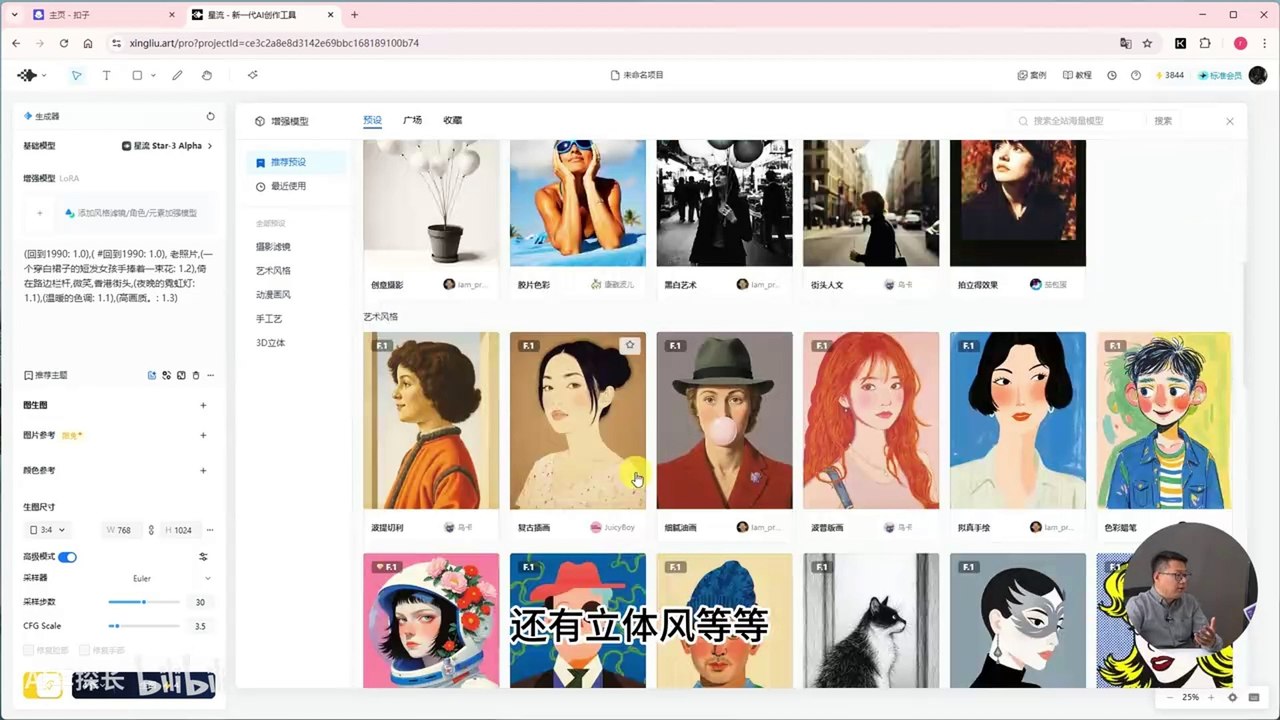
Task: Star the 复古插画 style card
Action: (x=630, y=345)
